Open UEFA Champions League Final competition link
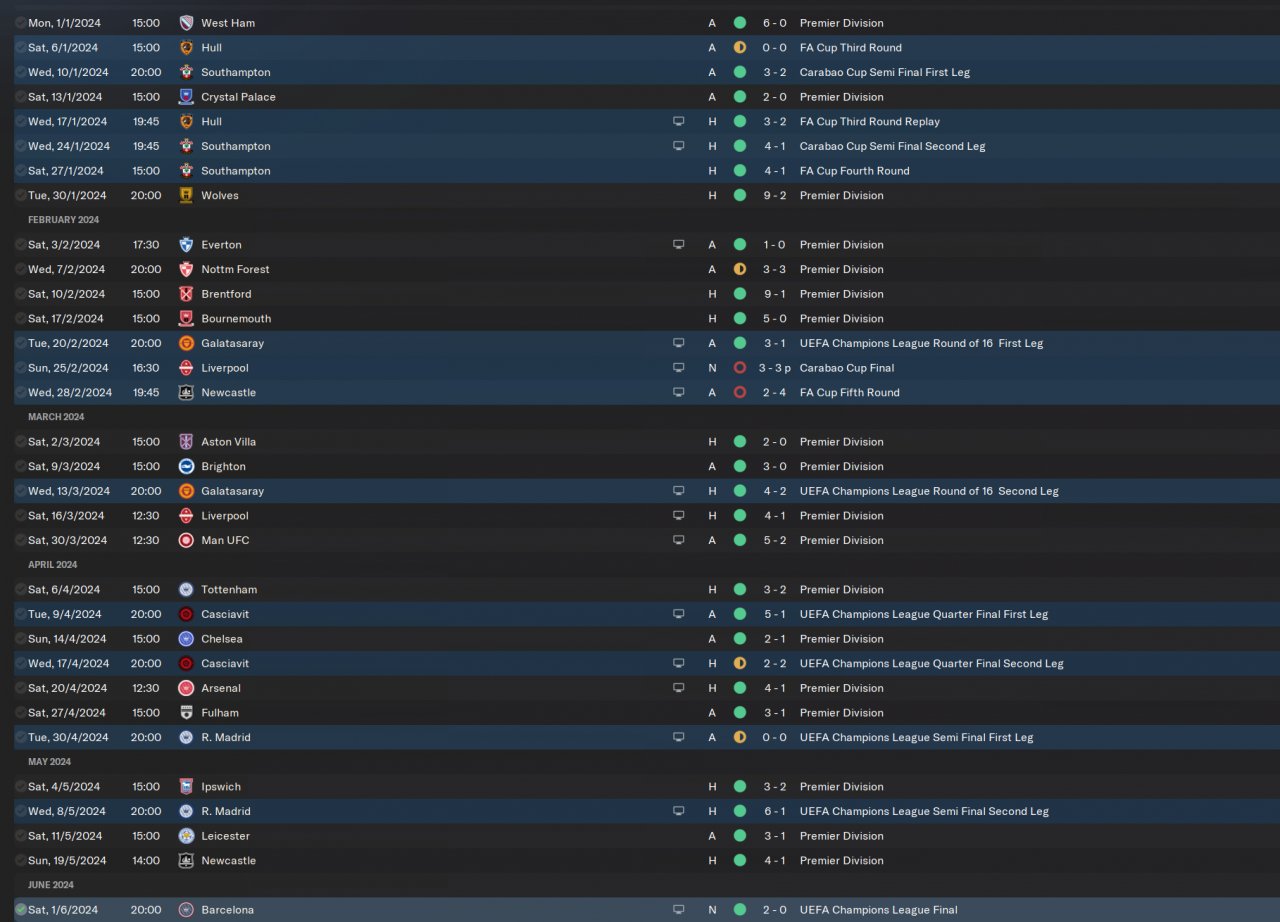Viewport: 1280px width, 922px height. (x=878, y=910)
